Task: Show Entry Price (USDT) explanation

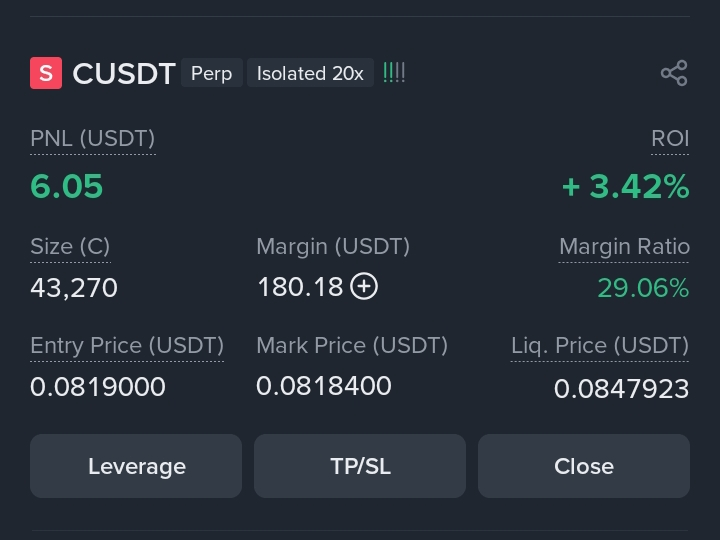Action: click(x=127, y=346)
